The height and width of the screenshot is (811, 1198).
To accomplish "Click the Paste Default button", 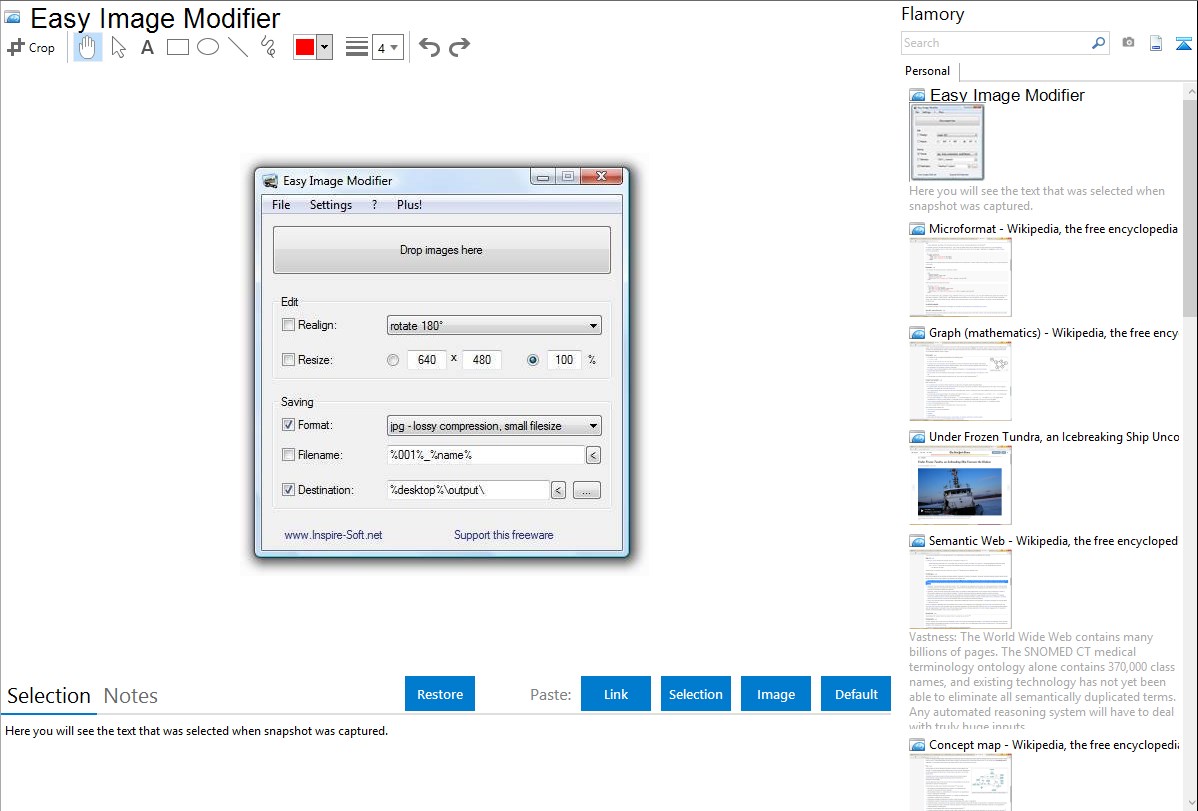I will point(856,694).
